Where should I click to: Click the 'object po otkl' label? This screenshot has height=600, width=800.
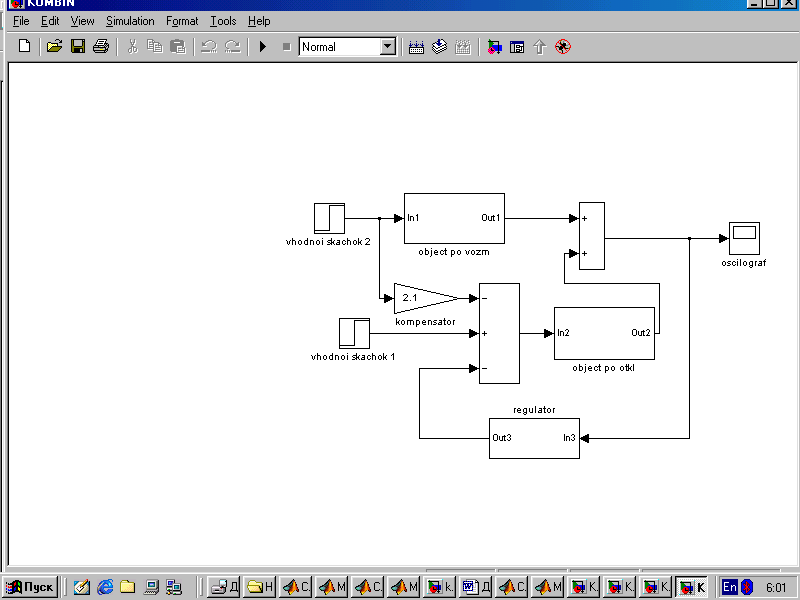tap(604, 367)
